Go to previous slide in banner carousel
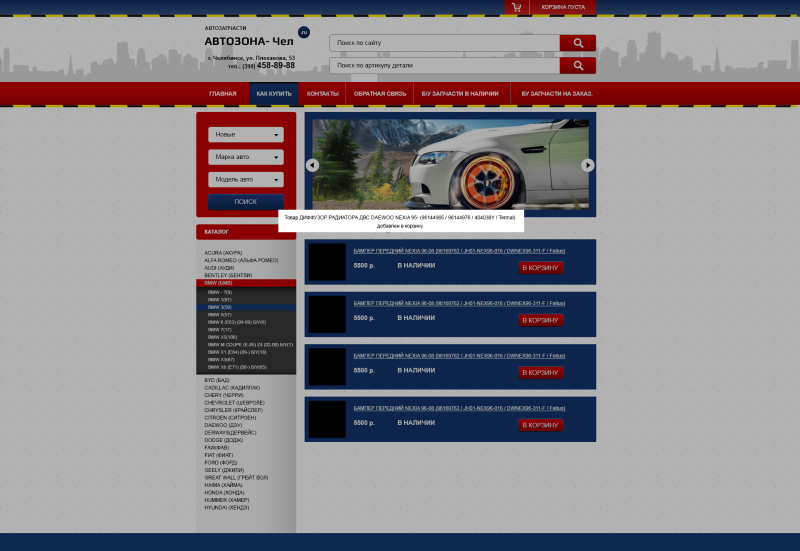 (312, 165)
